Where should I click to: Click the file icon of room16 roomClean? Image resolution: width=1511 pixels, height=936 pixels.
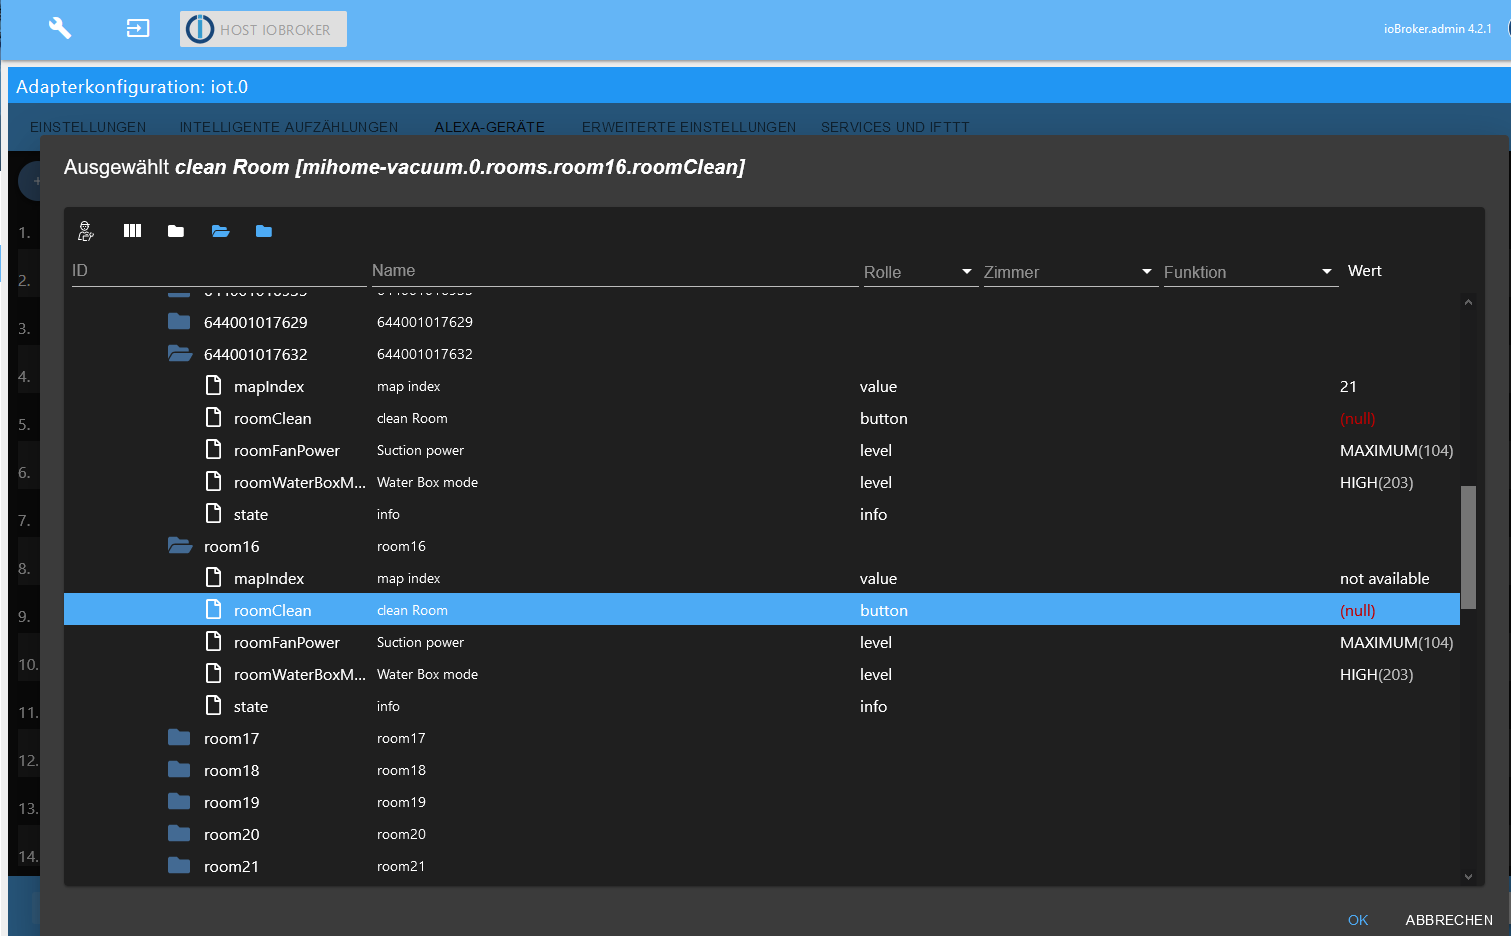213,609
